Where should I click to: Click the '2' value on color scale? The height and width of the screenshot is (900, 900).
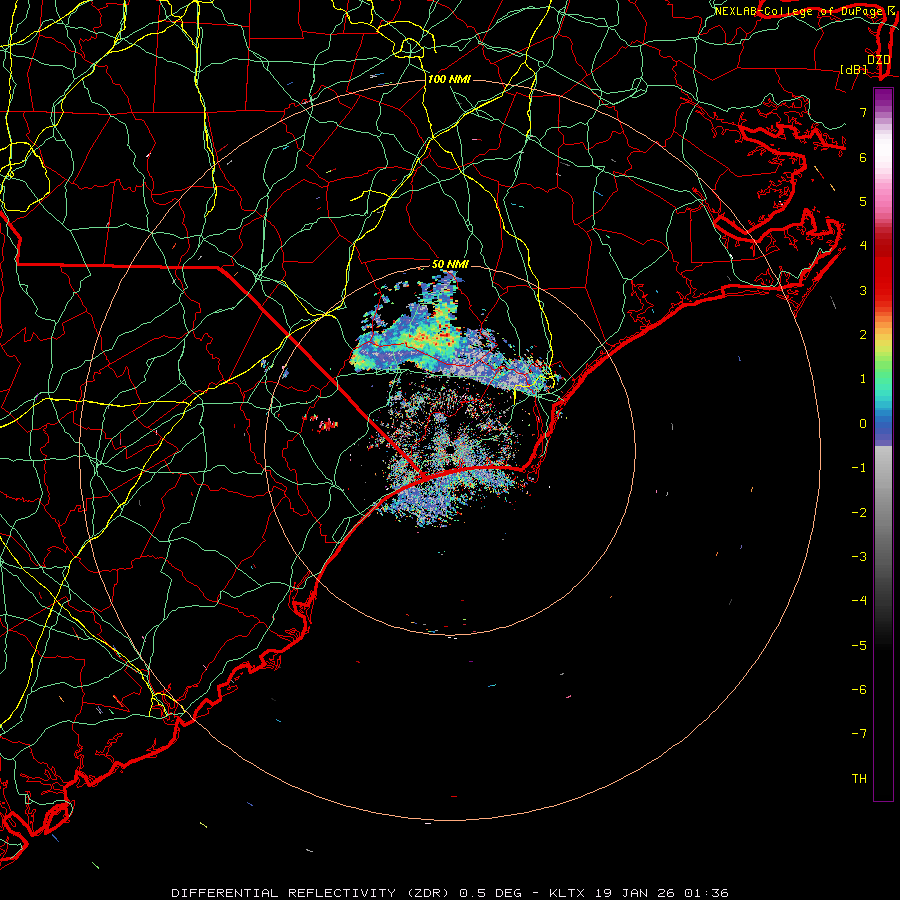[x=863, y=335]
